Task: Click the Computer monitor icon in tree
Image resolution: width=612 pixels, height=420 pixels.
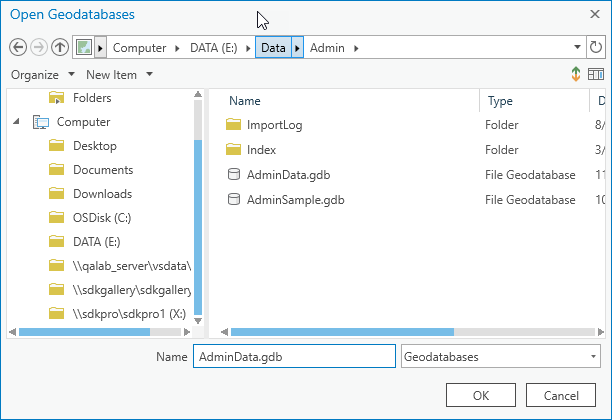Action: pyautogui.click(x=41, y=122)
